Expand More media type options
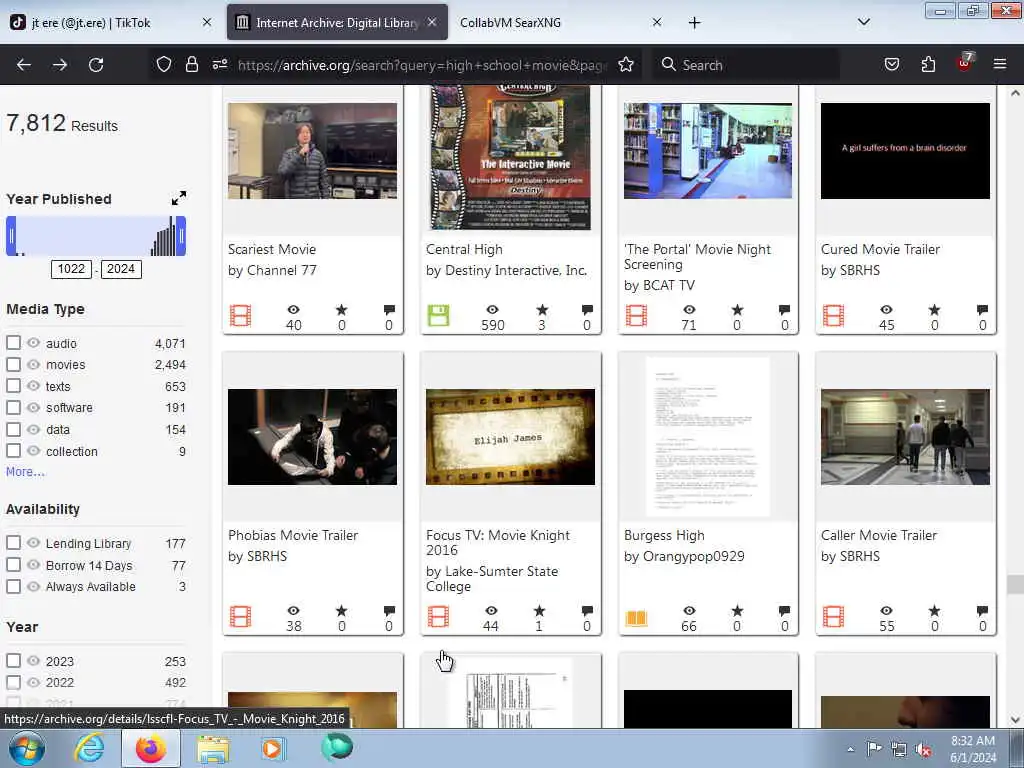Image resolution: width=1024 pixels, height=768 pixels. 25,472
